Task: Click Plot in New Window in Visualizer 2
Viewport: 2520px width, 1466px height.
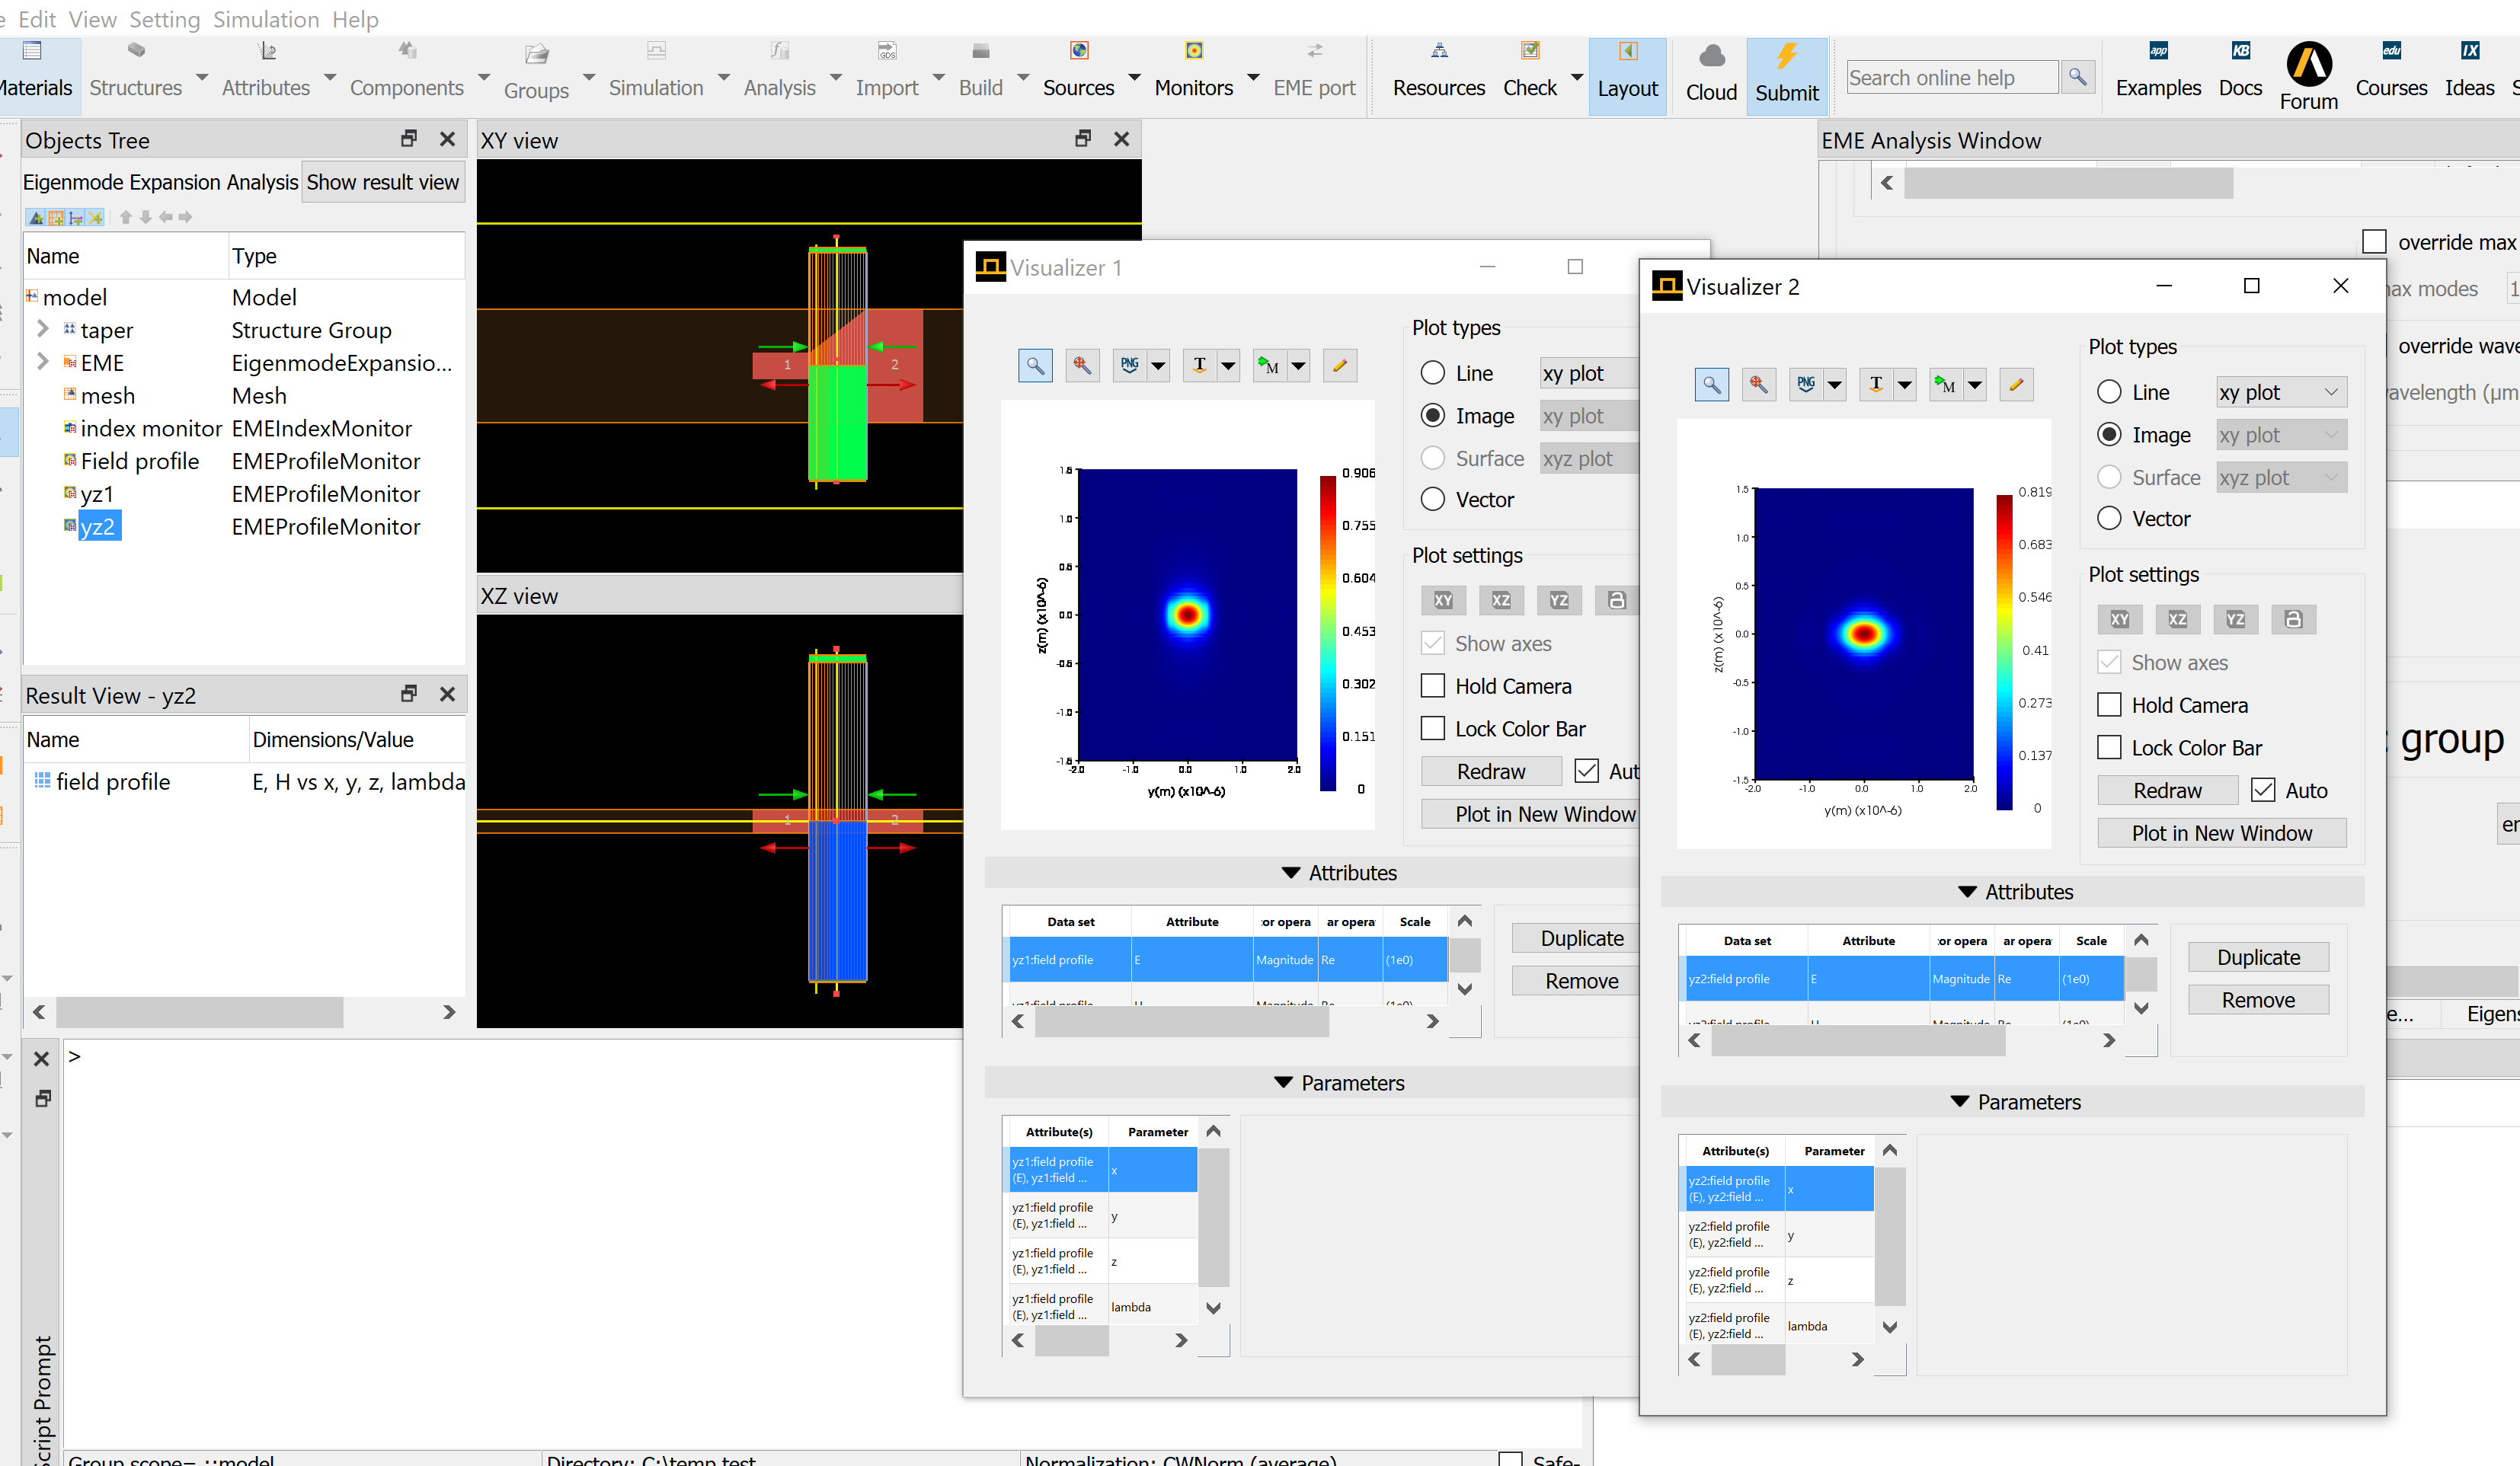Action: click(2221, 833)
